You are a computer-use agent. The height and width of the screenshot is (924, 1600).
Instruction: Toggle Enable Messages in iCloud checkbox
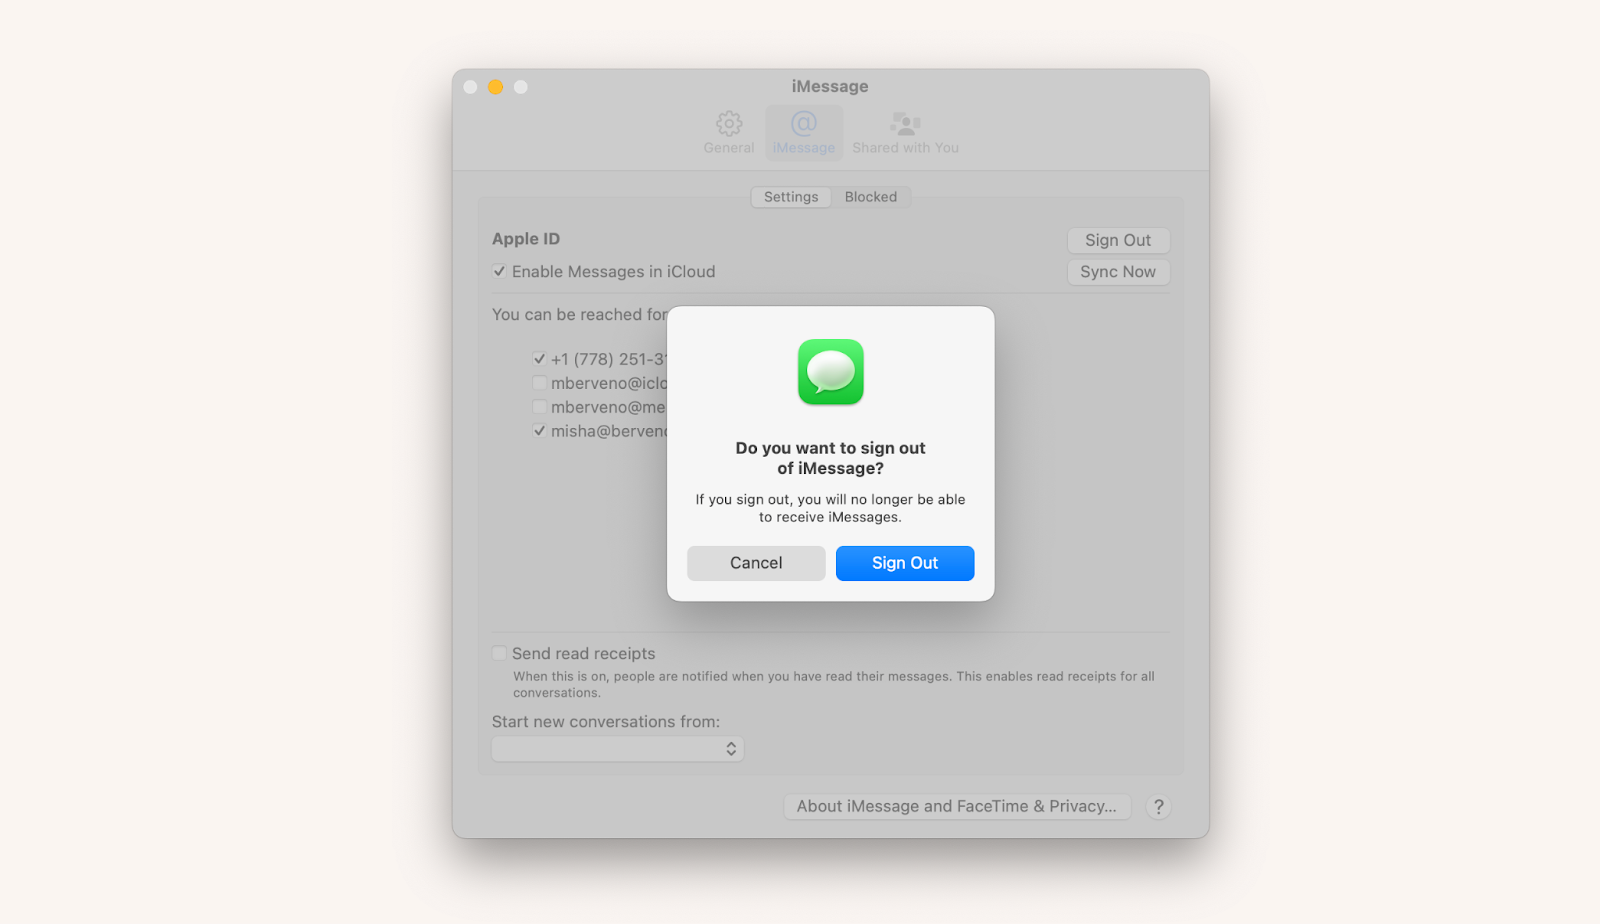[x=499, y=271]
